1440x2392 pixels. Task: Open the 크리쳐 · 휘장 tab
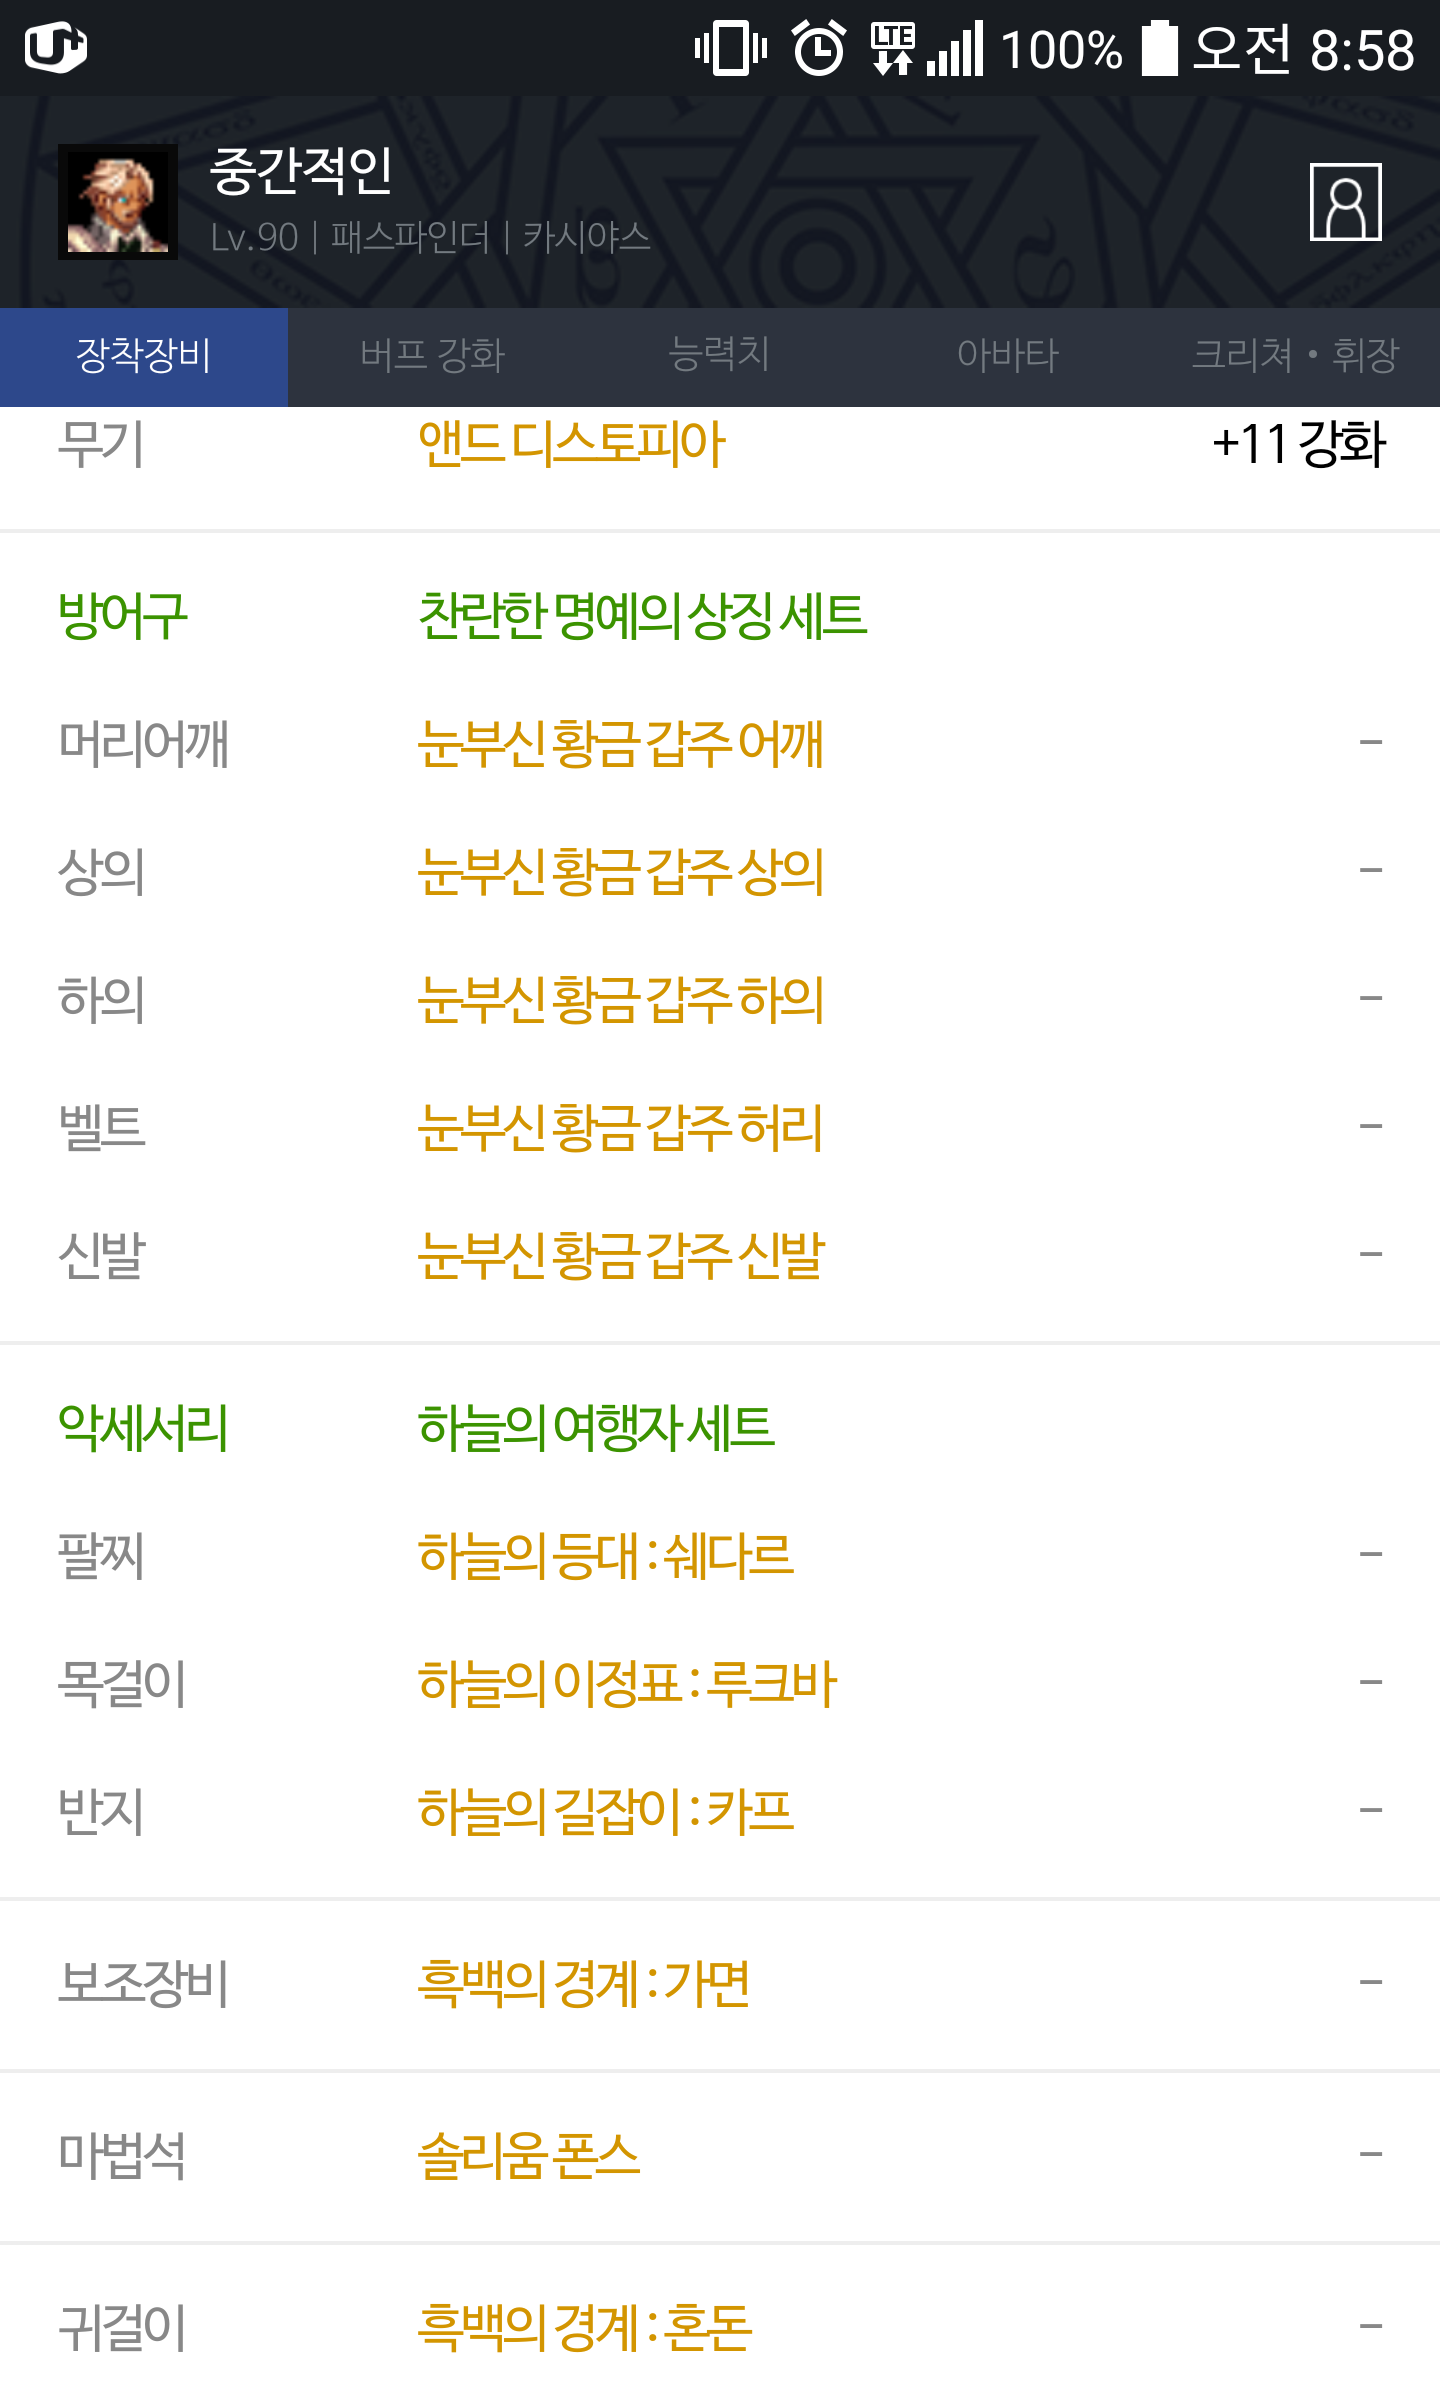tap(1295, 356)
